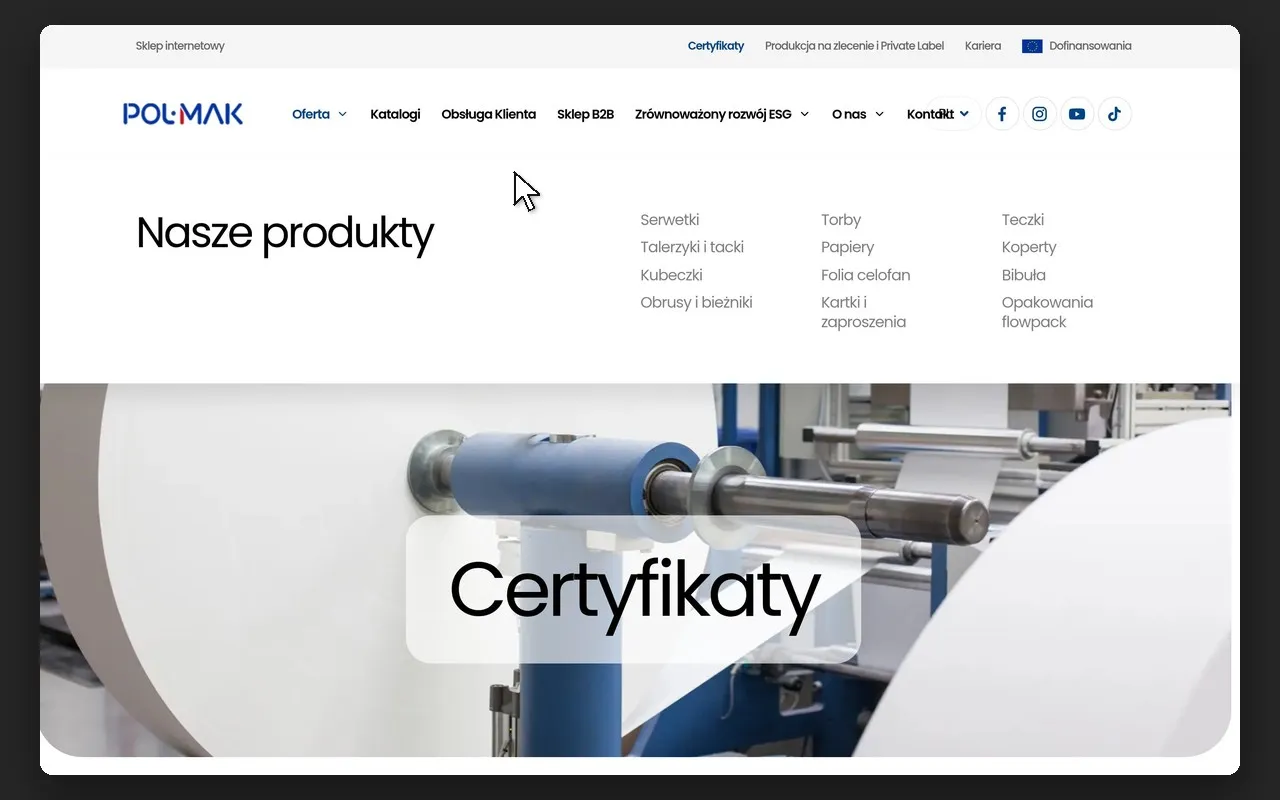
Task: Open the Katalogi menu item
Action: point(395,114)
